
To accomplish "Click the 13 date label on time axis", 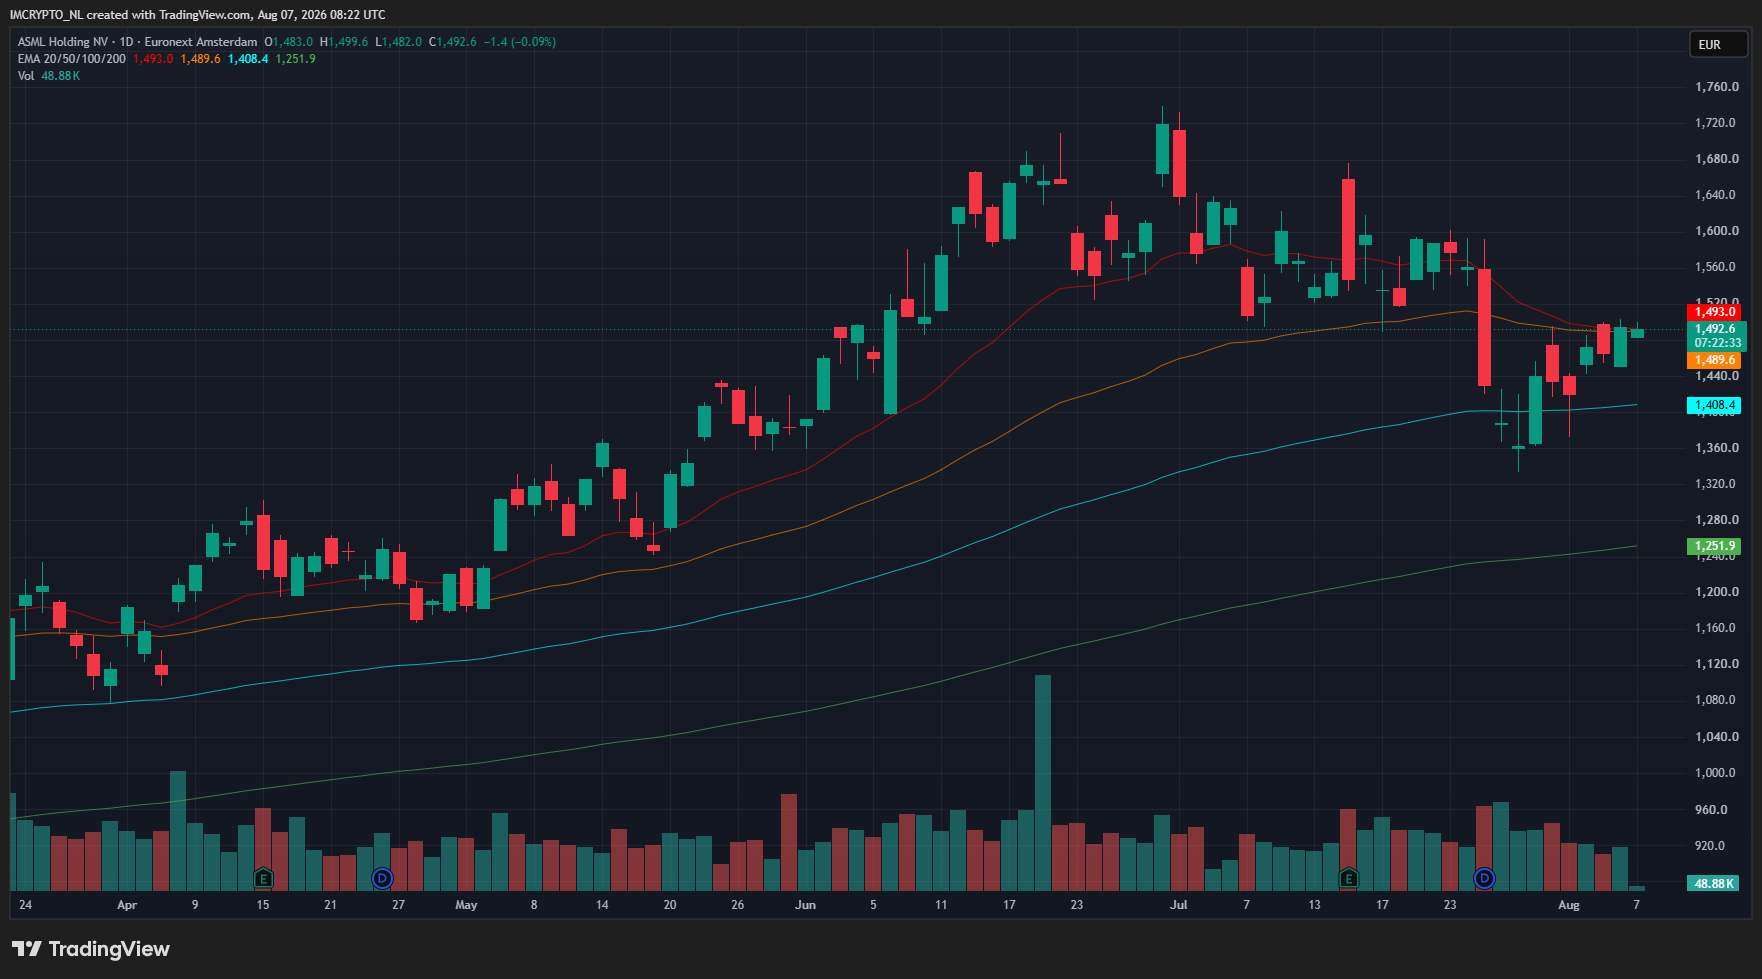I will coord(1314,905).
